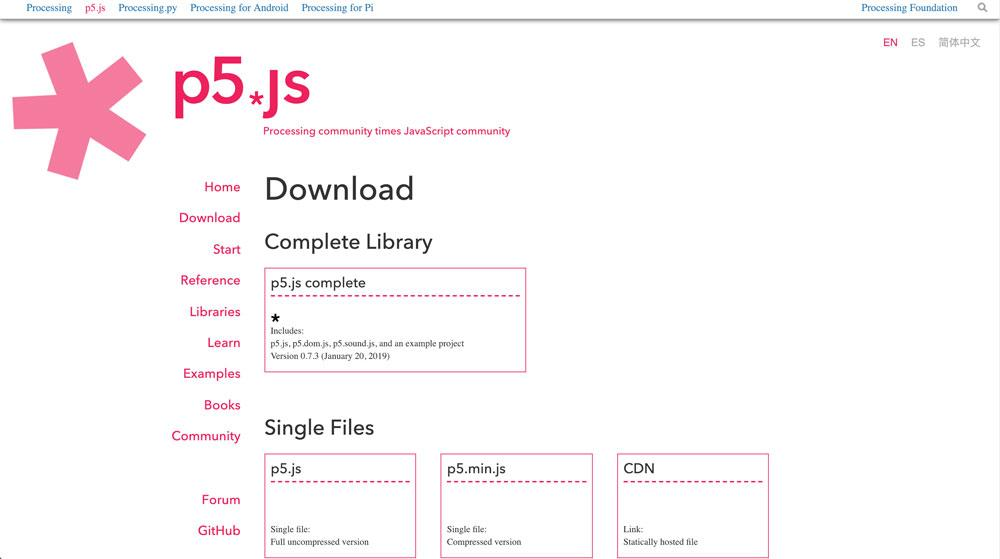Click 'Full uncompressed version' text
1000x559 pixels.
coord(320,542)
